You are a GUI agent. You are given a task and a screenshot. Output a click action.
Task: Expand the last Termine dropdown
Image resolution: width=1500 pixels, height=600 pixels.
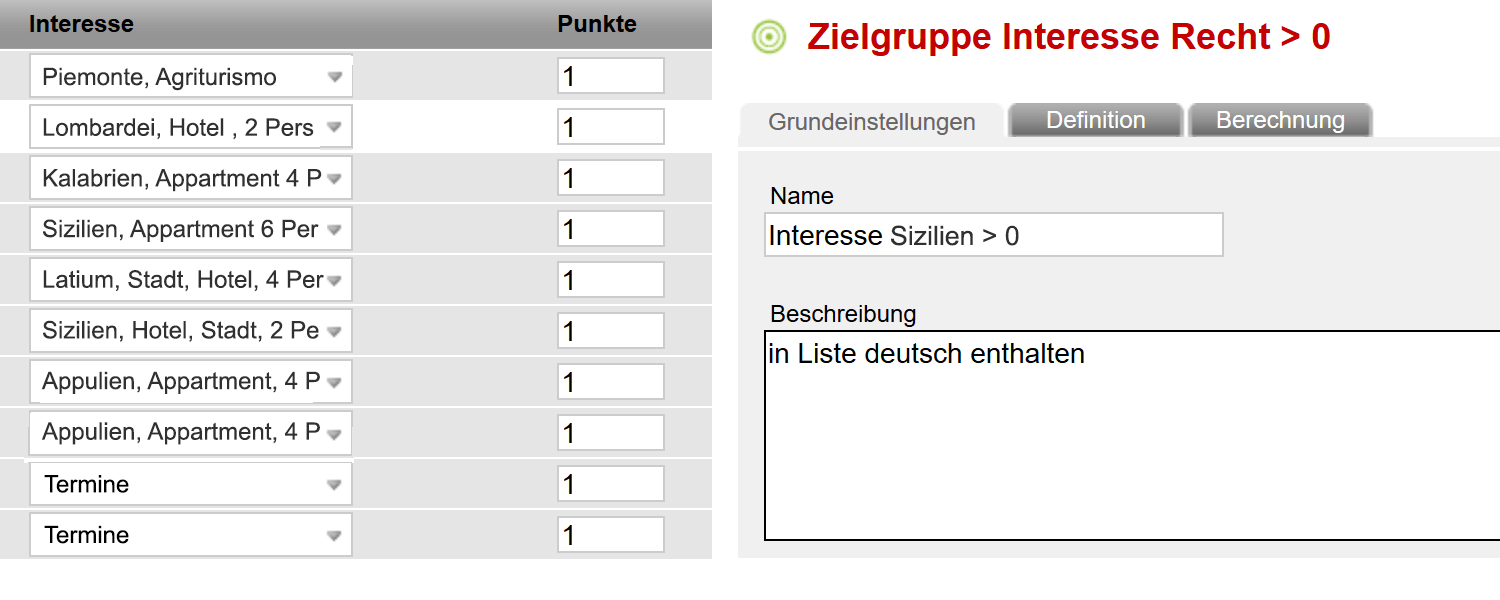[x=191, y=535]
